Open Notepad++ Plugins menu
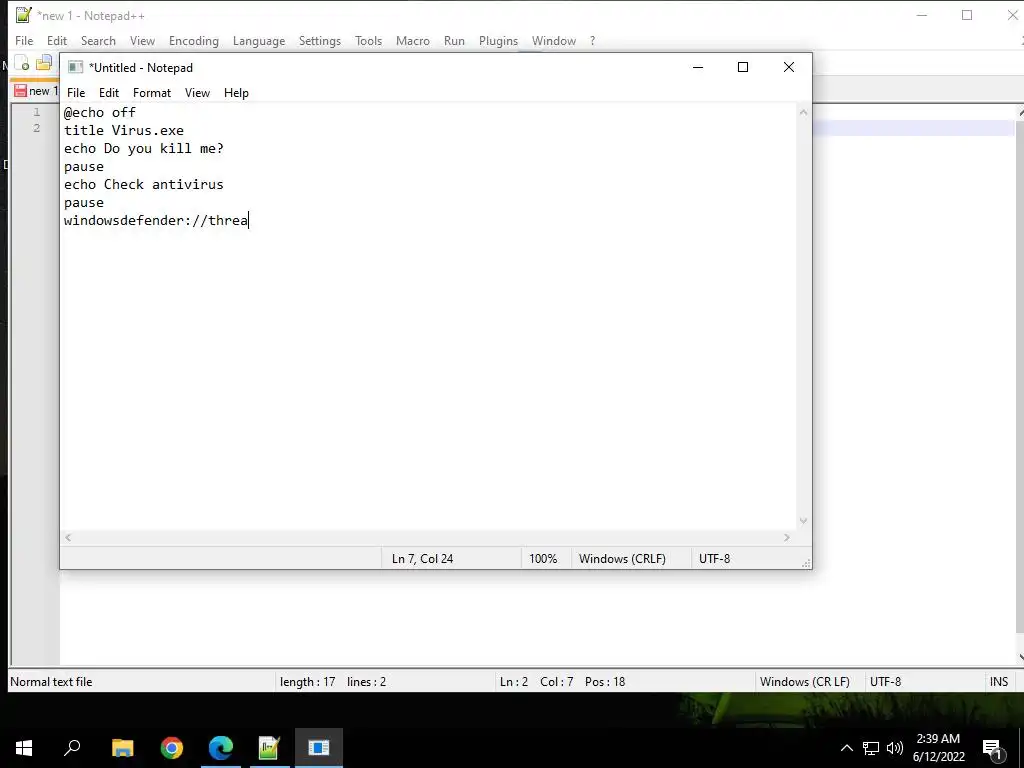Image resolution: width=1024 pixels, height=768 pixels. tap(498, 40)
